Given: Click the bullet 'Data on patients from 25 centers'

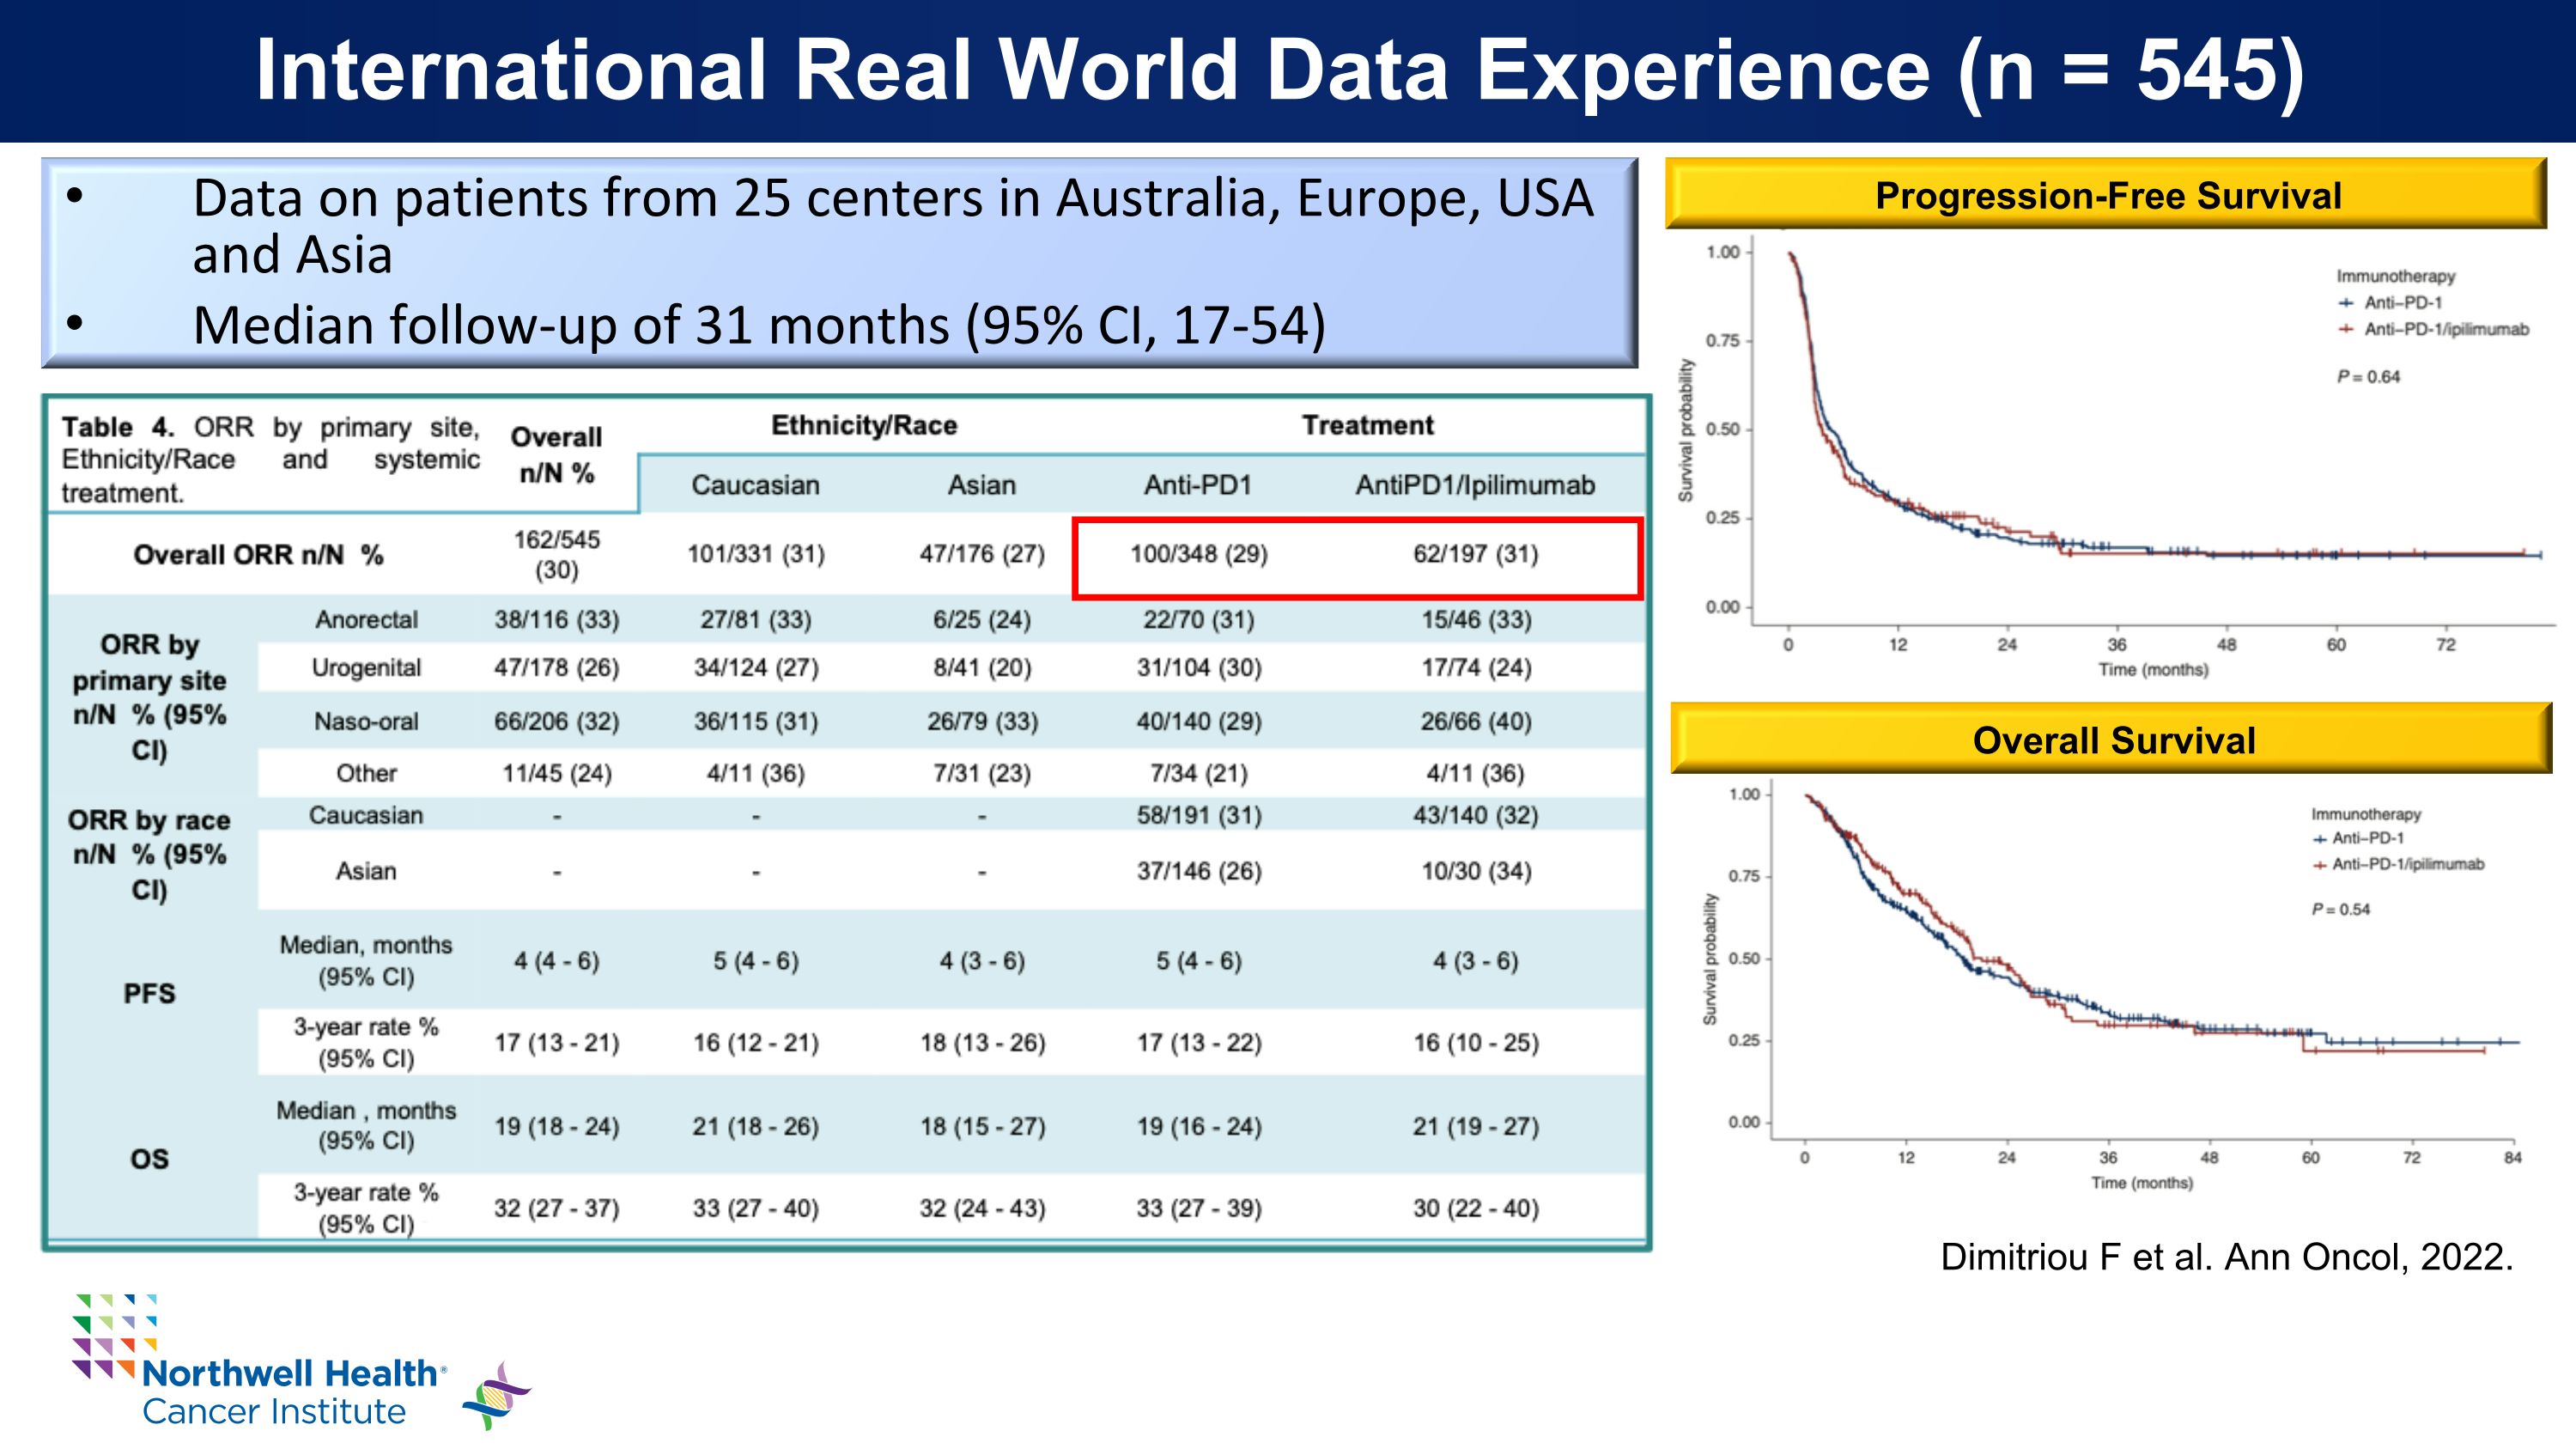Looking at the screenshot, I should (892, 225).
